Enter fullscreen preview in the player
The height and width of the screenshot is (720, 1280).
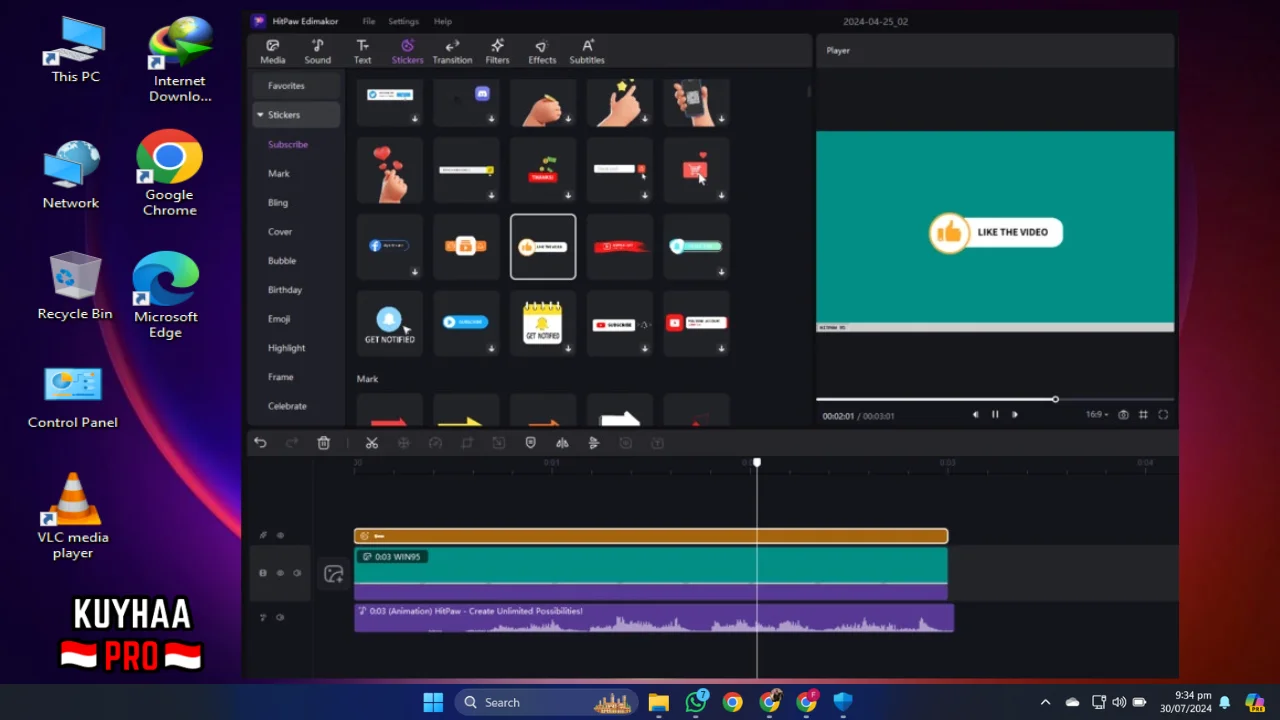1163,414
